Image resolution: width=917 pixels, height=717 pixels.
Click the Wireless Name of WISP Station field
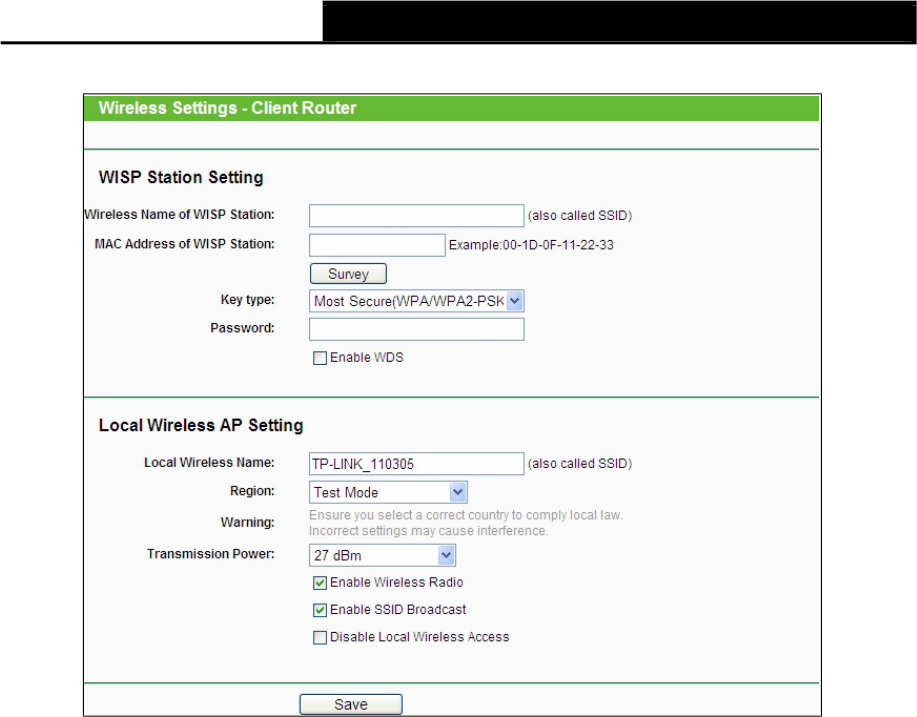pos(416,215)
